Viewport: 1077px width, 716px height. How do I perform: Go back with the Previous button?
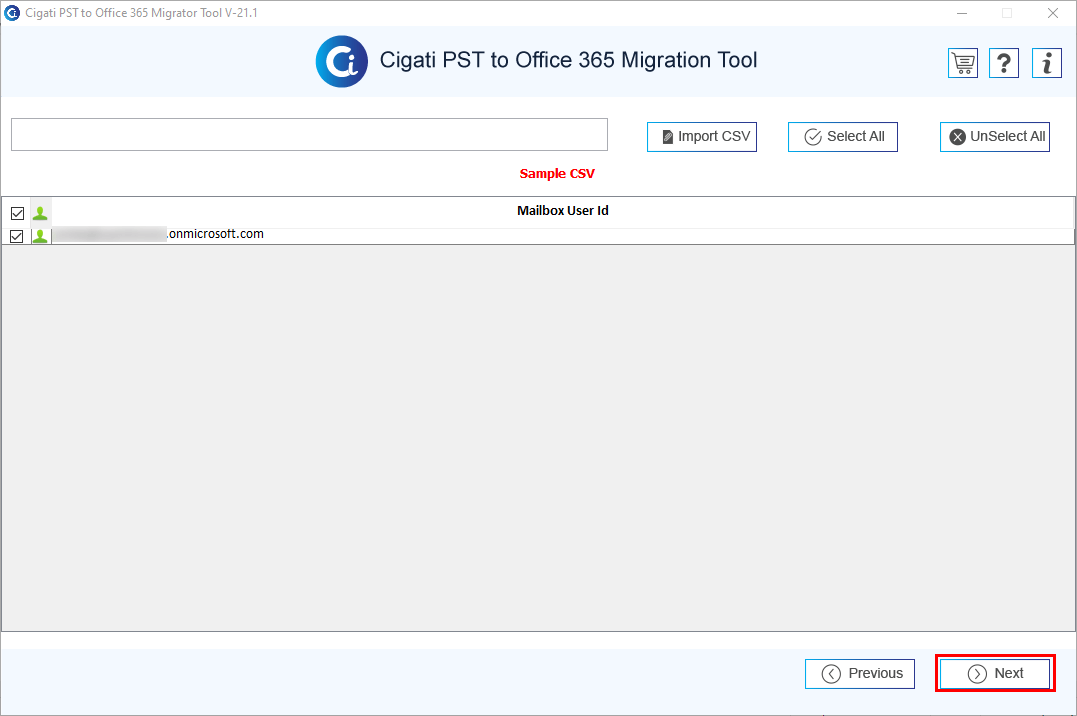(860, 673)
